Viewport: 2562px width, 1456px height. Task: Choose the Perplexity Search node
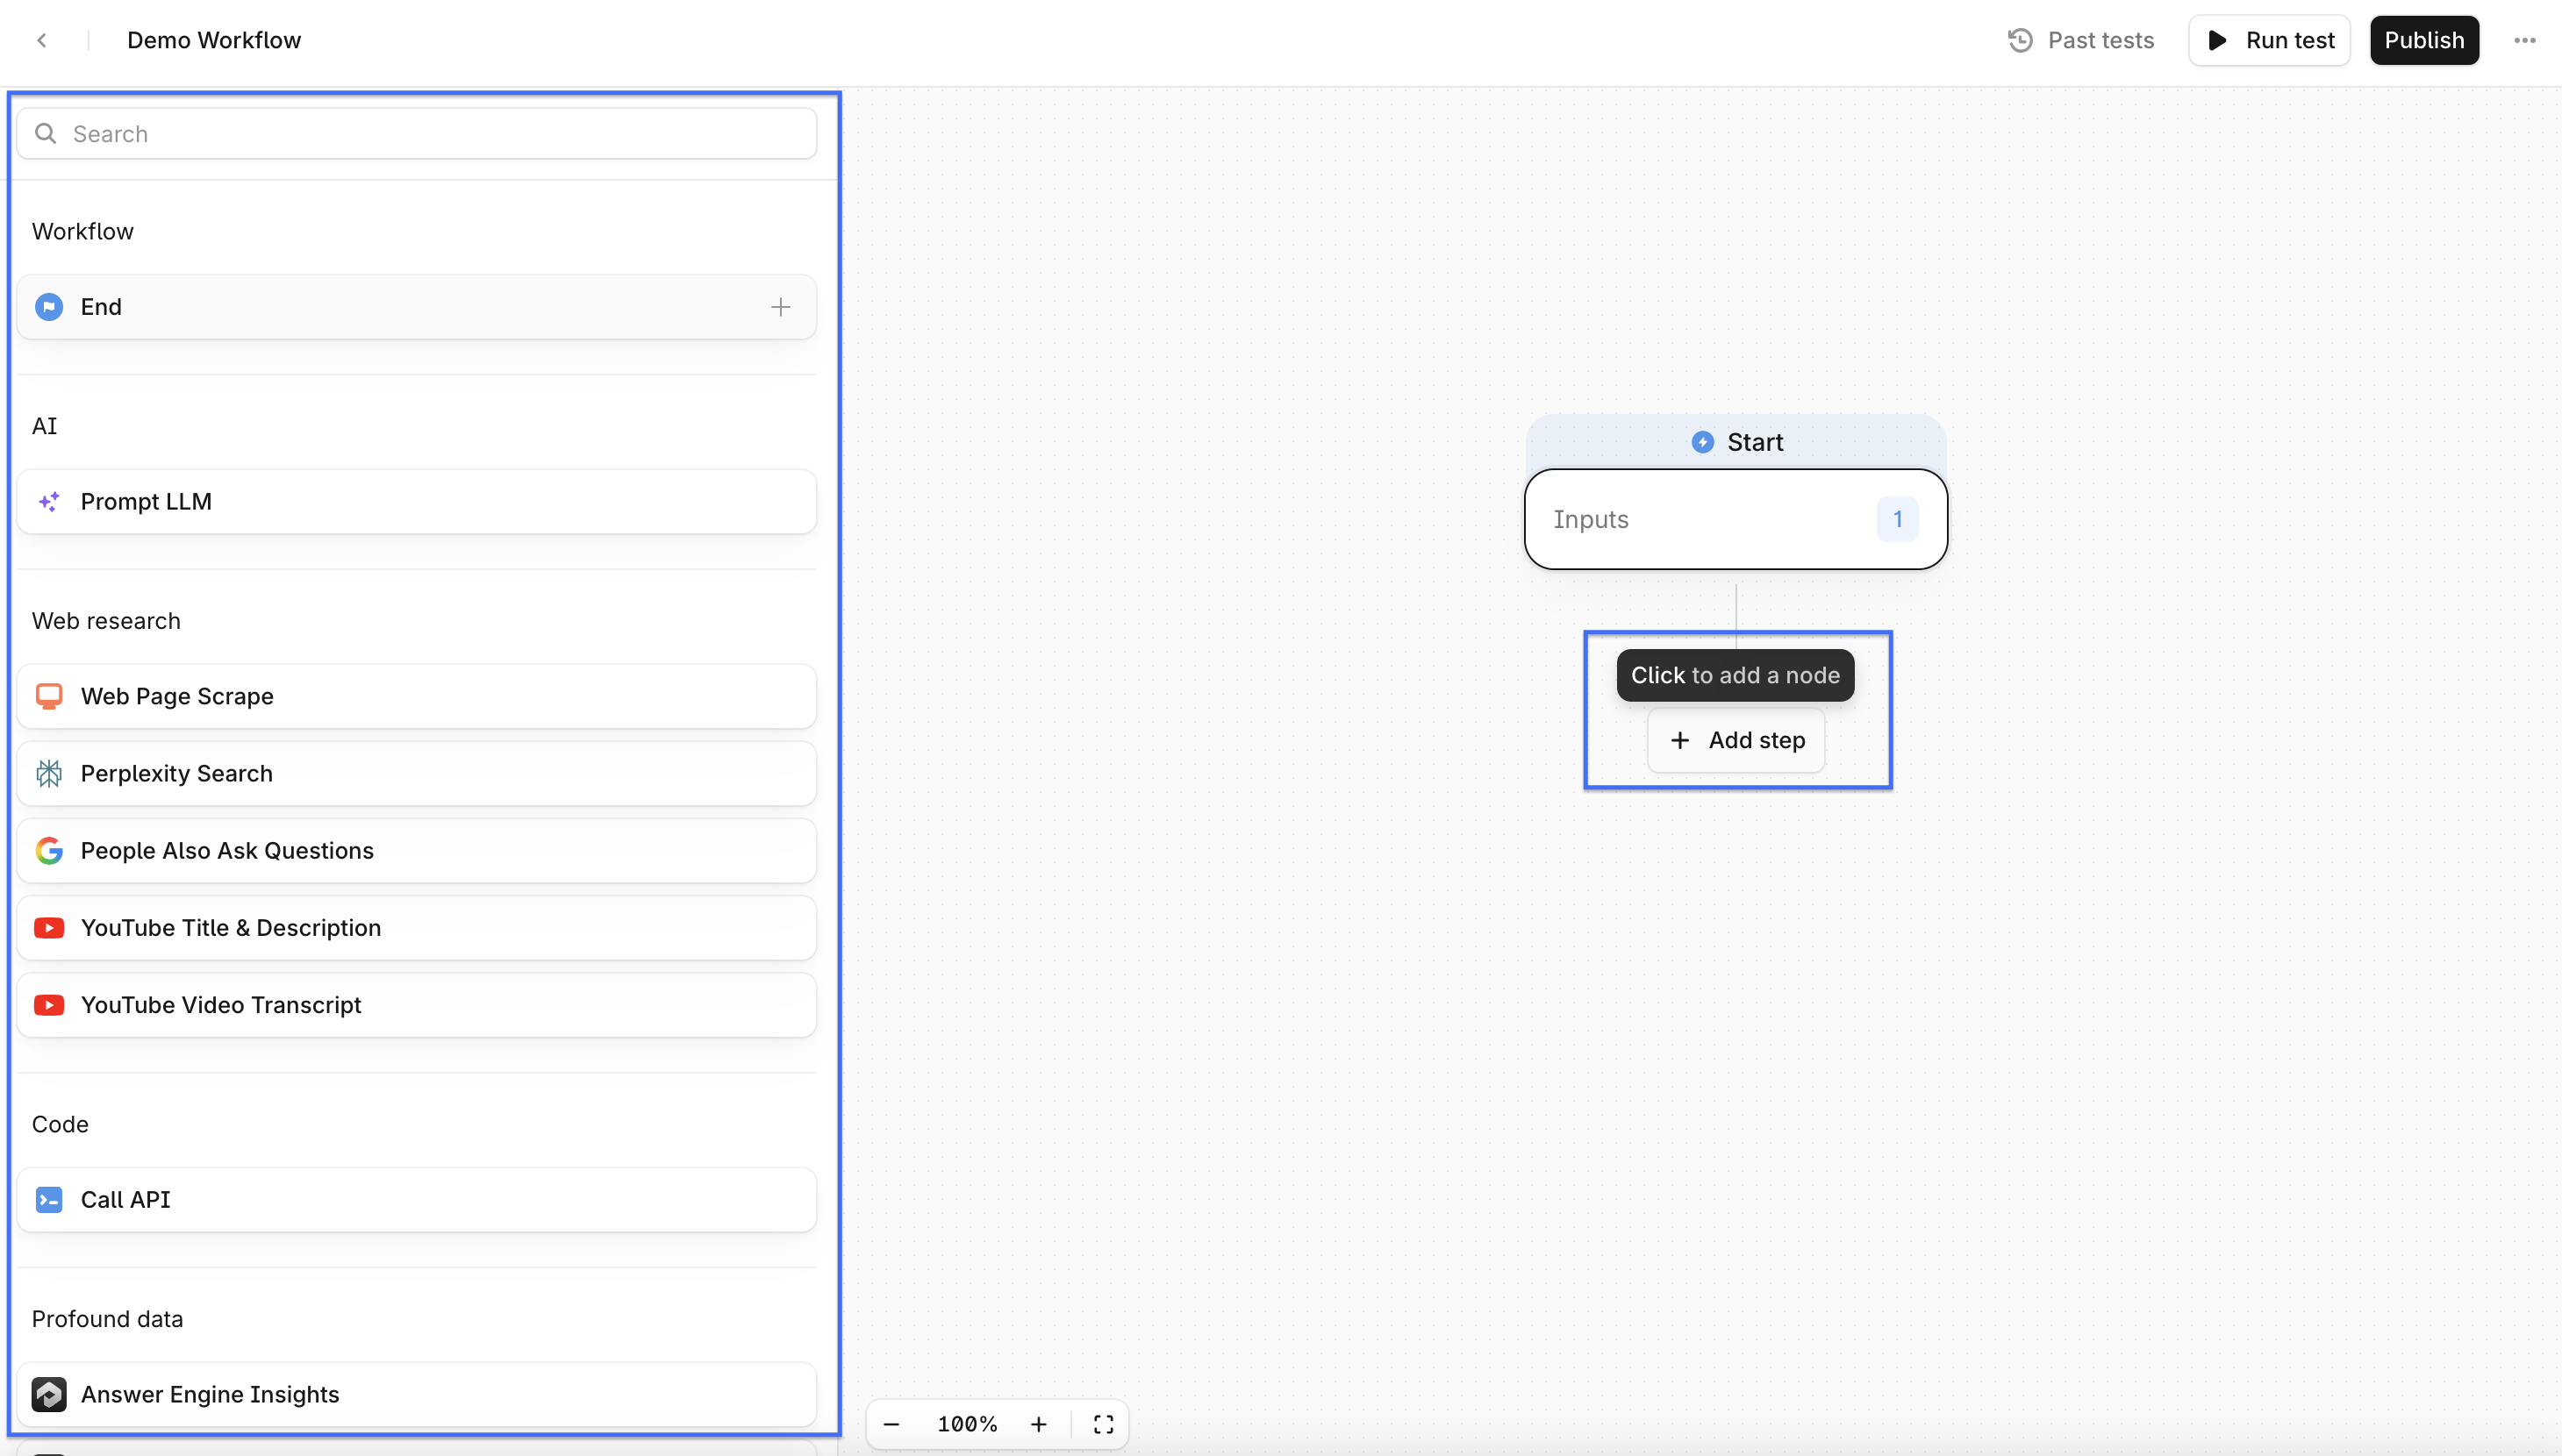pyautogui.click(x=416, y=773)
